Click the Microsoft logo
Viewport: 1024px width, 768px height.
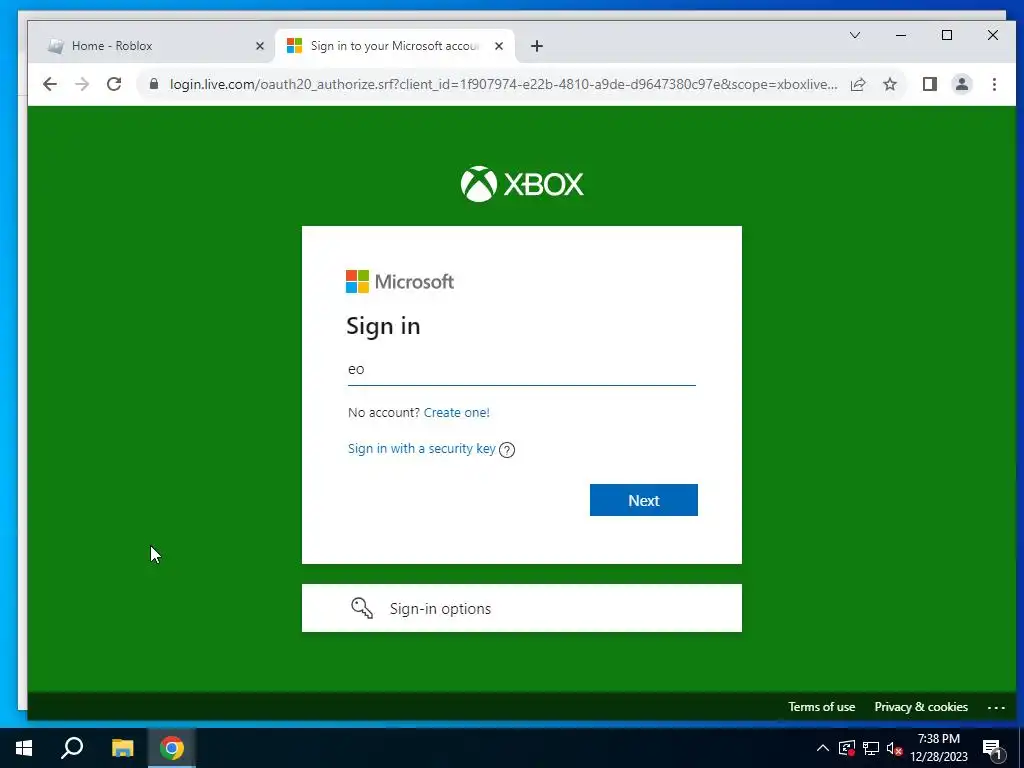click(x=400, y=281)
